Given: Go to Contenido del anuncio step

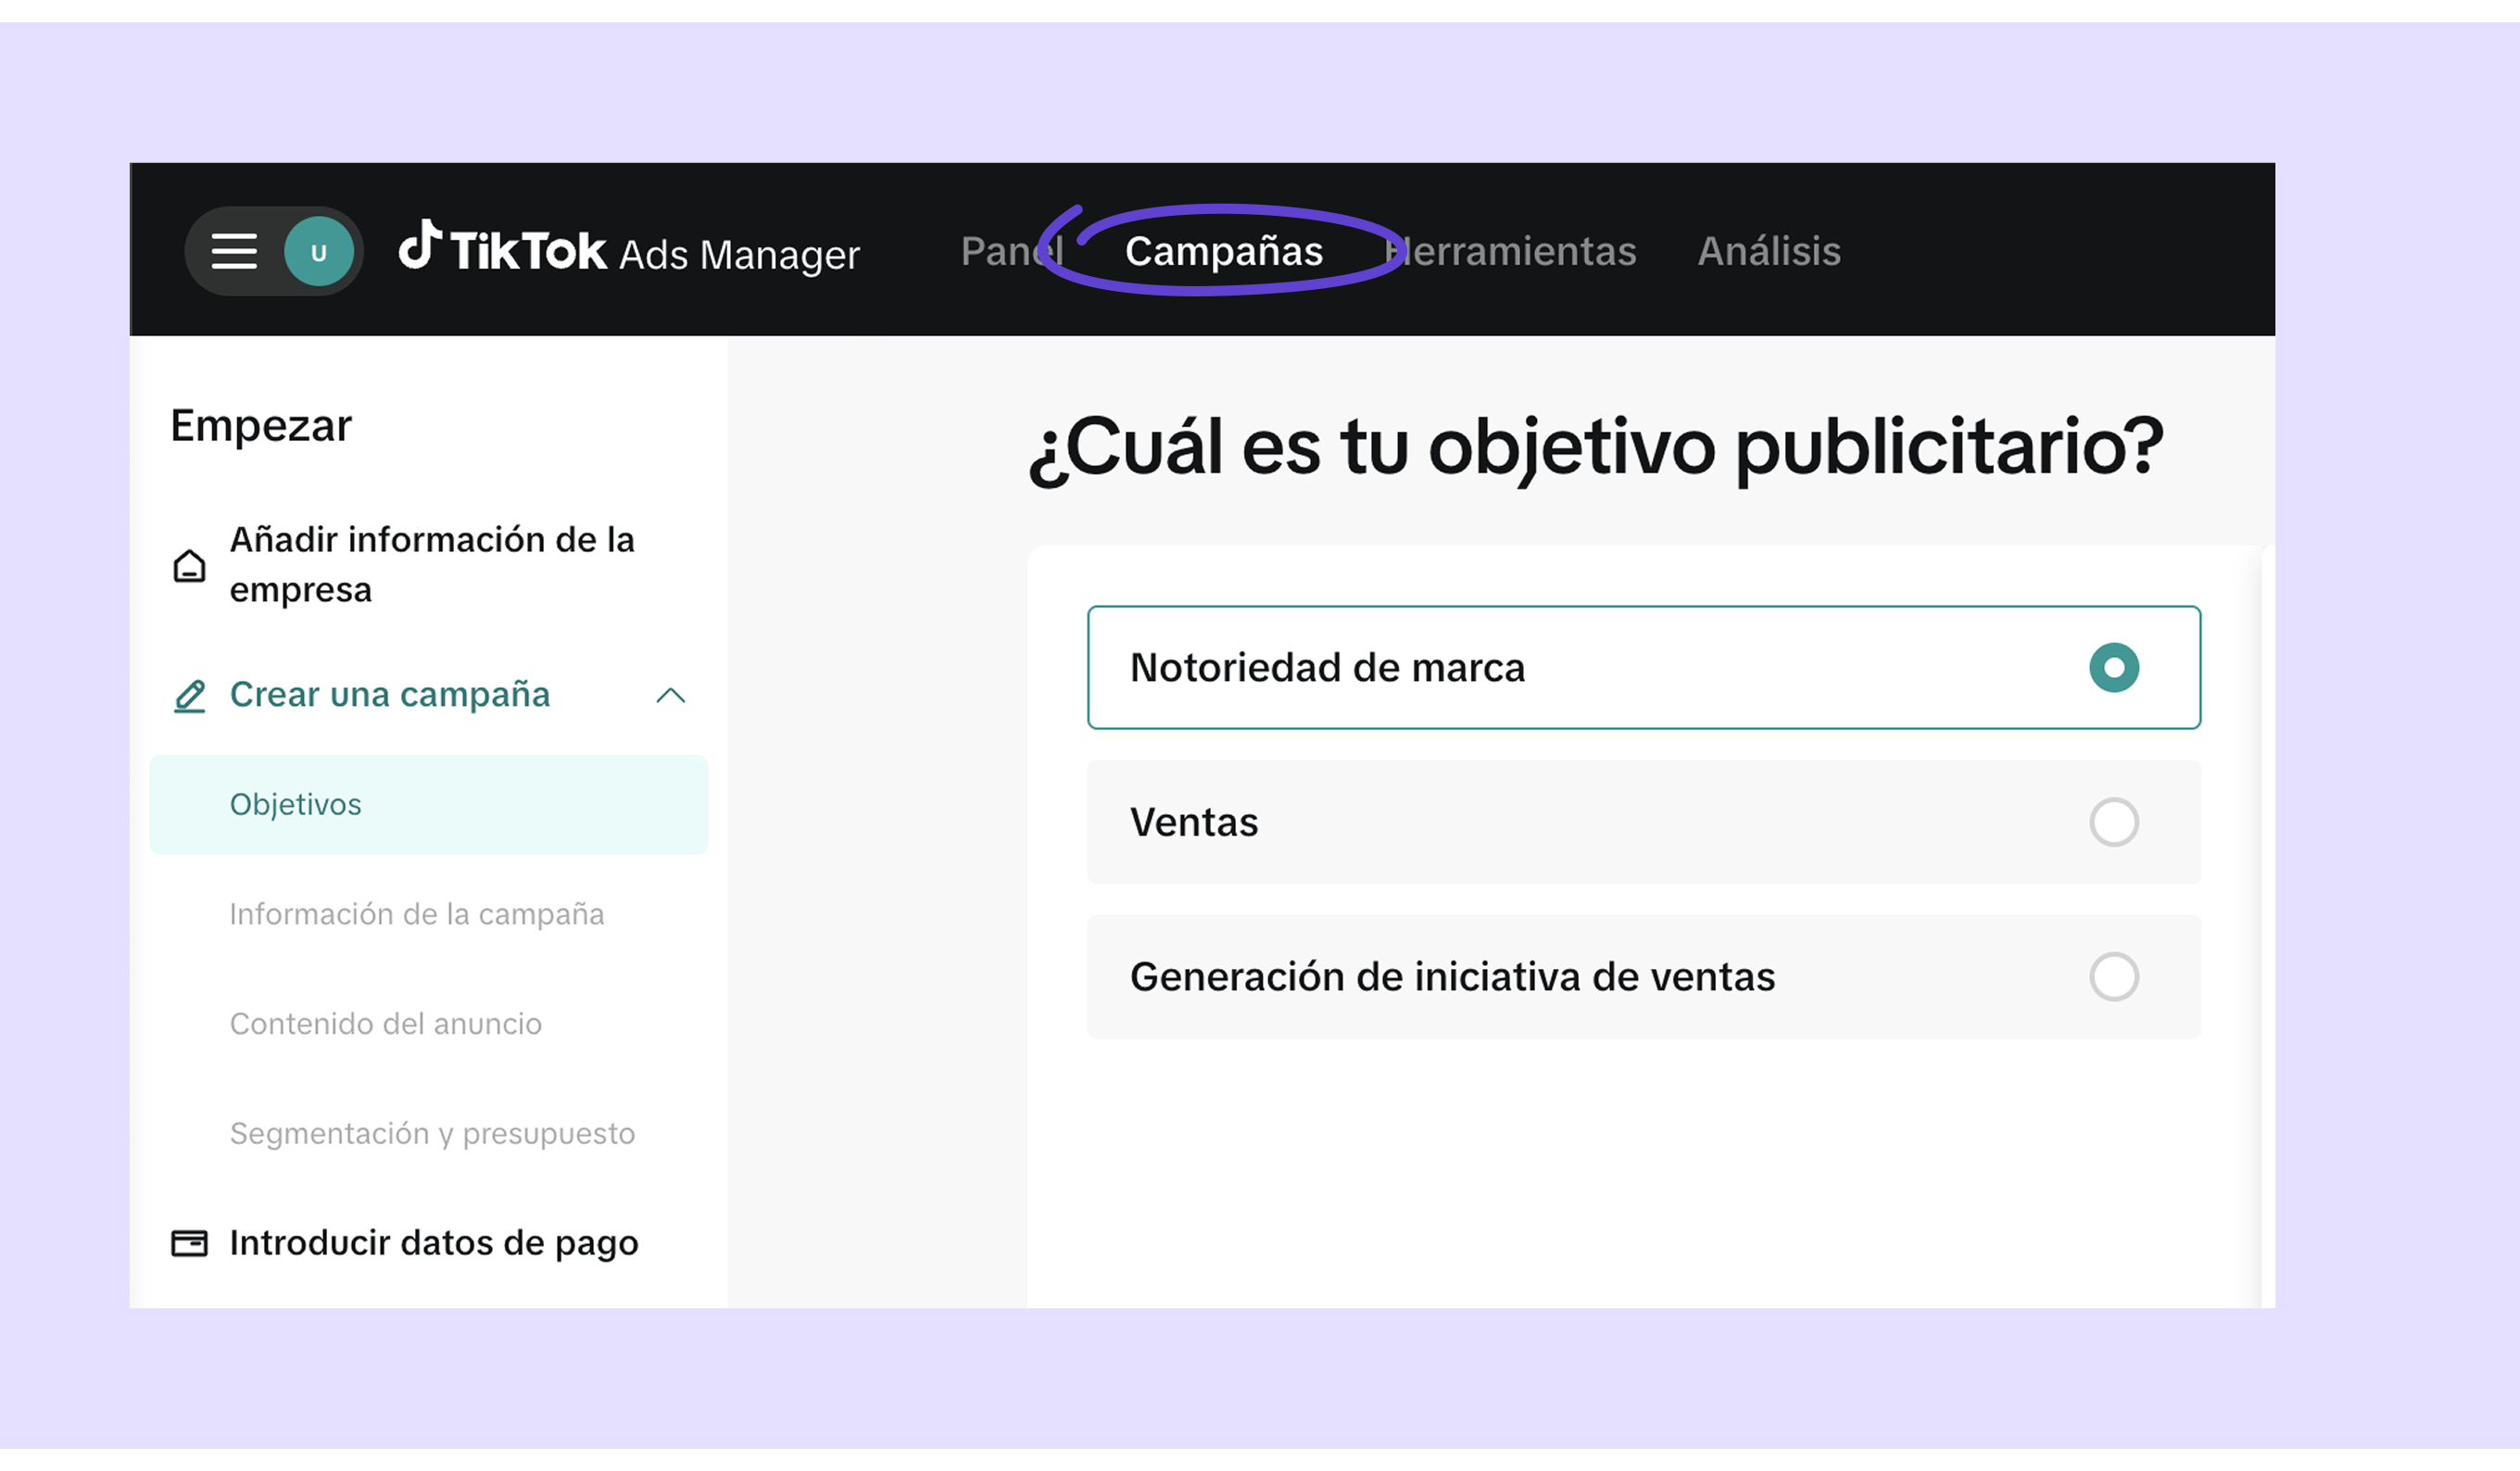Looking at the screenshot, I should coord(385,1024).
